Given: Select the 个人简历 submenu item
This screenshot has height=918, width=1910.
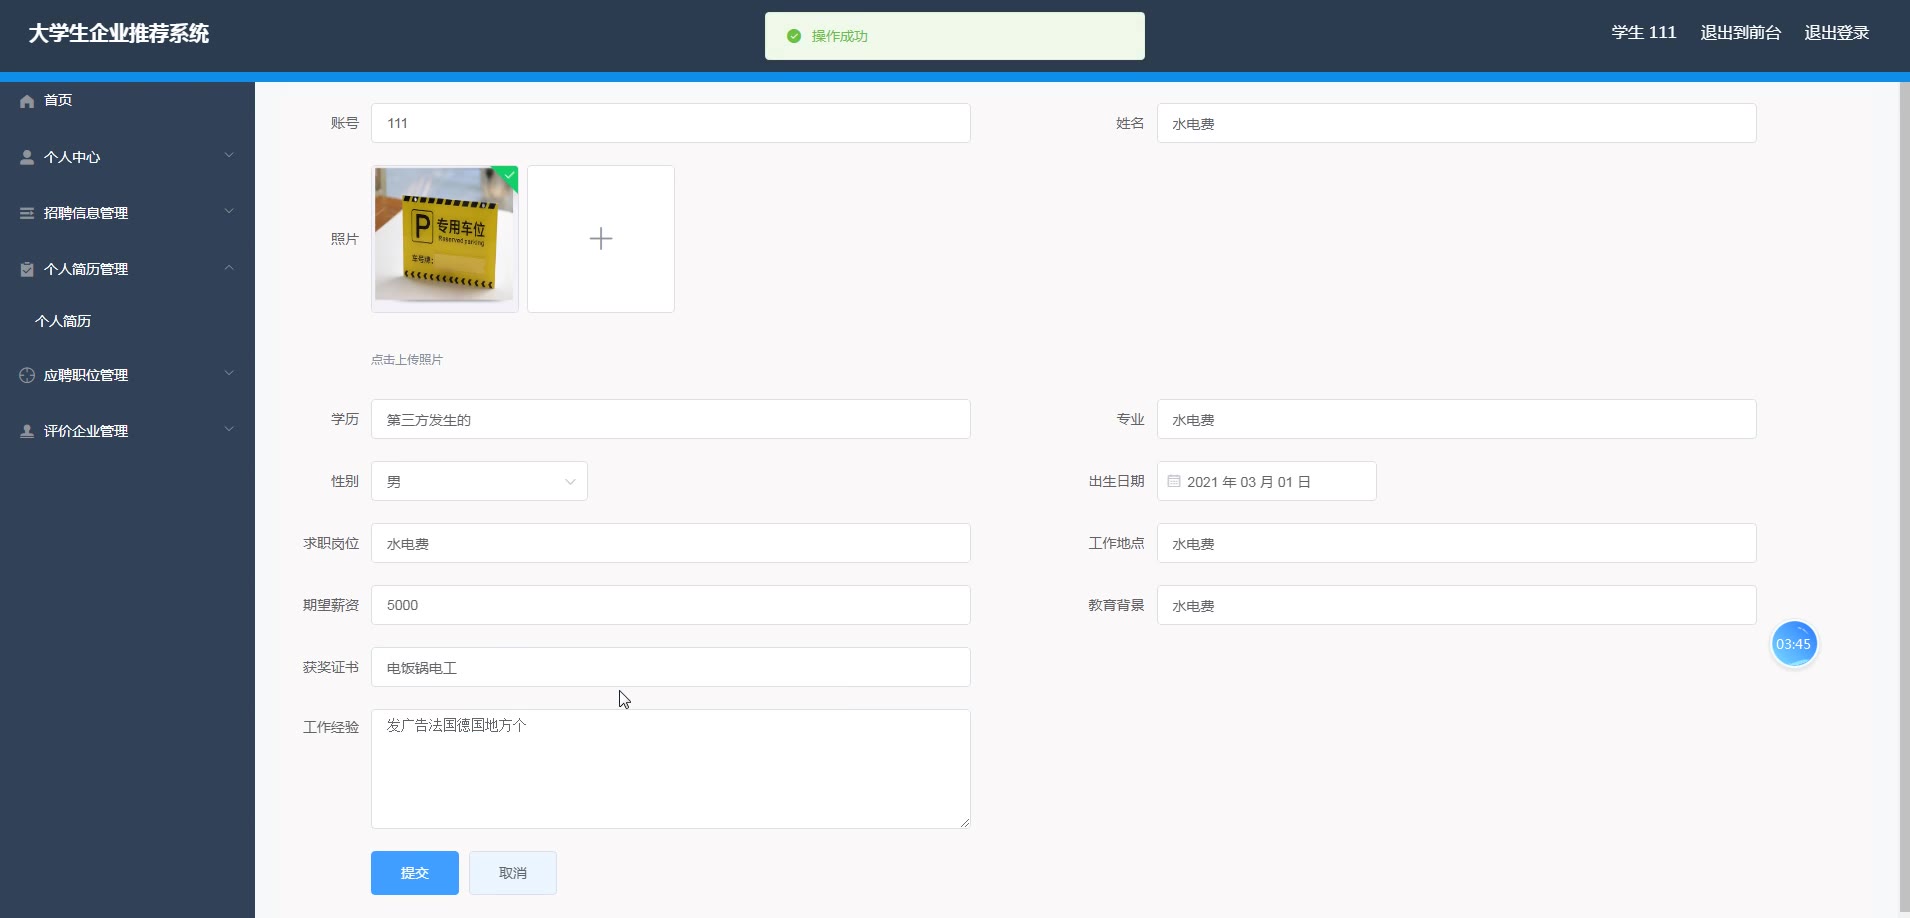Looking at the screenshot, I should [127, 321].
